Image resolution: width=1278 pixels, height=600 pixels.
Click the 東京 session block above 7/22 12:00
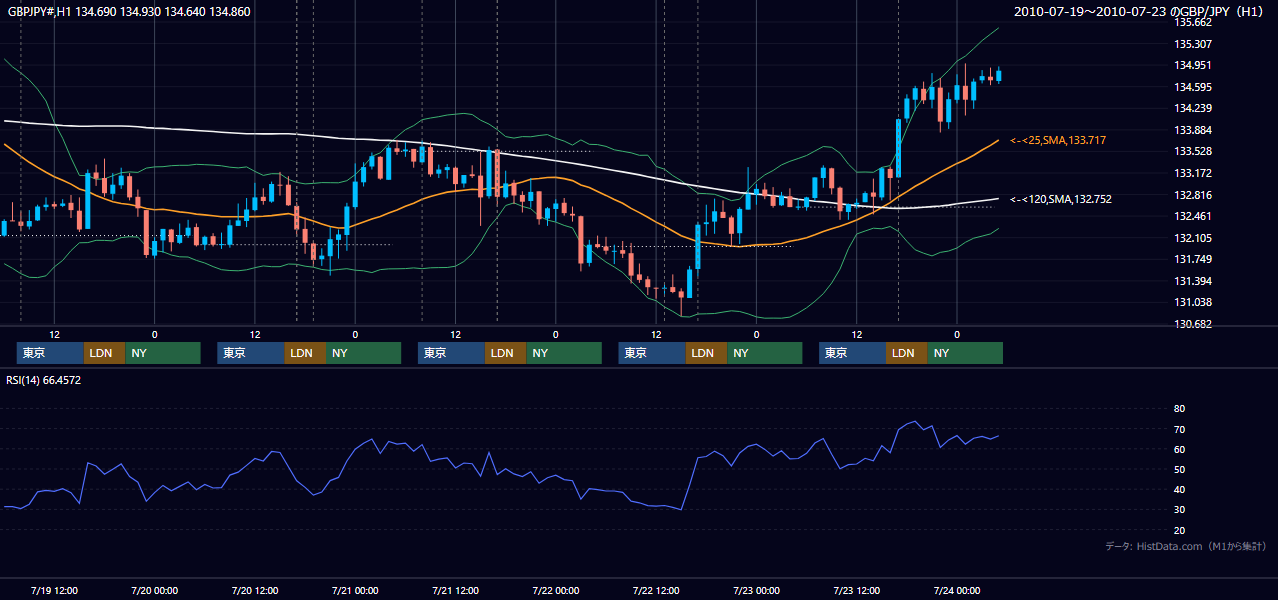click(x=652, y=353)
